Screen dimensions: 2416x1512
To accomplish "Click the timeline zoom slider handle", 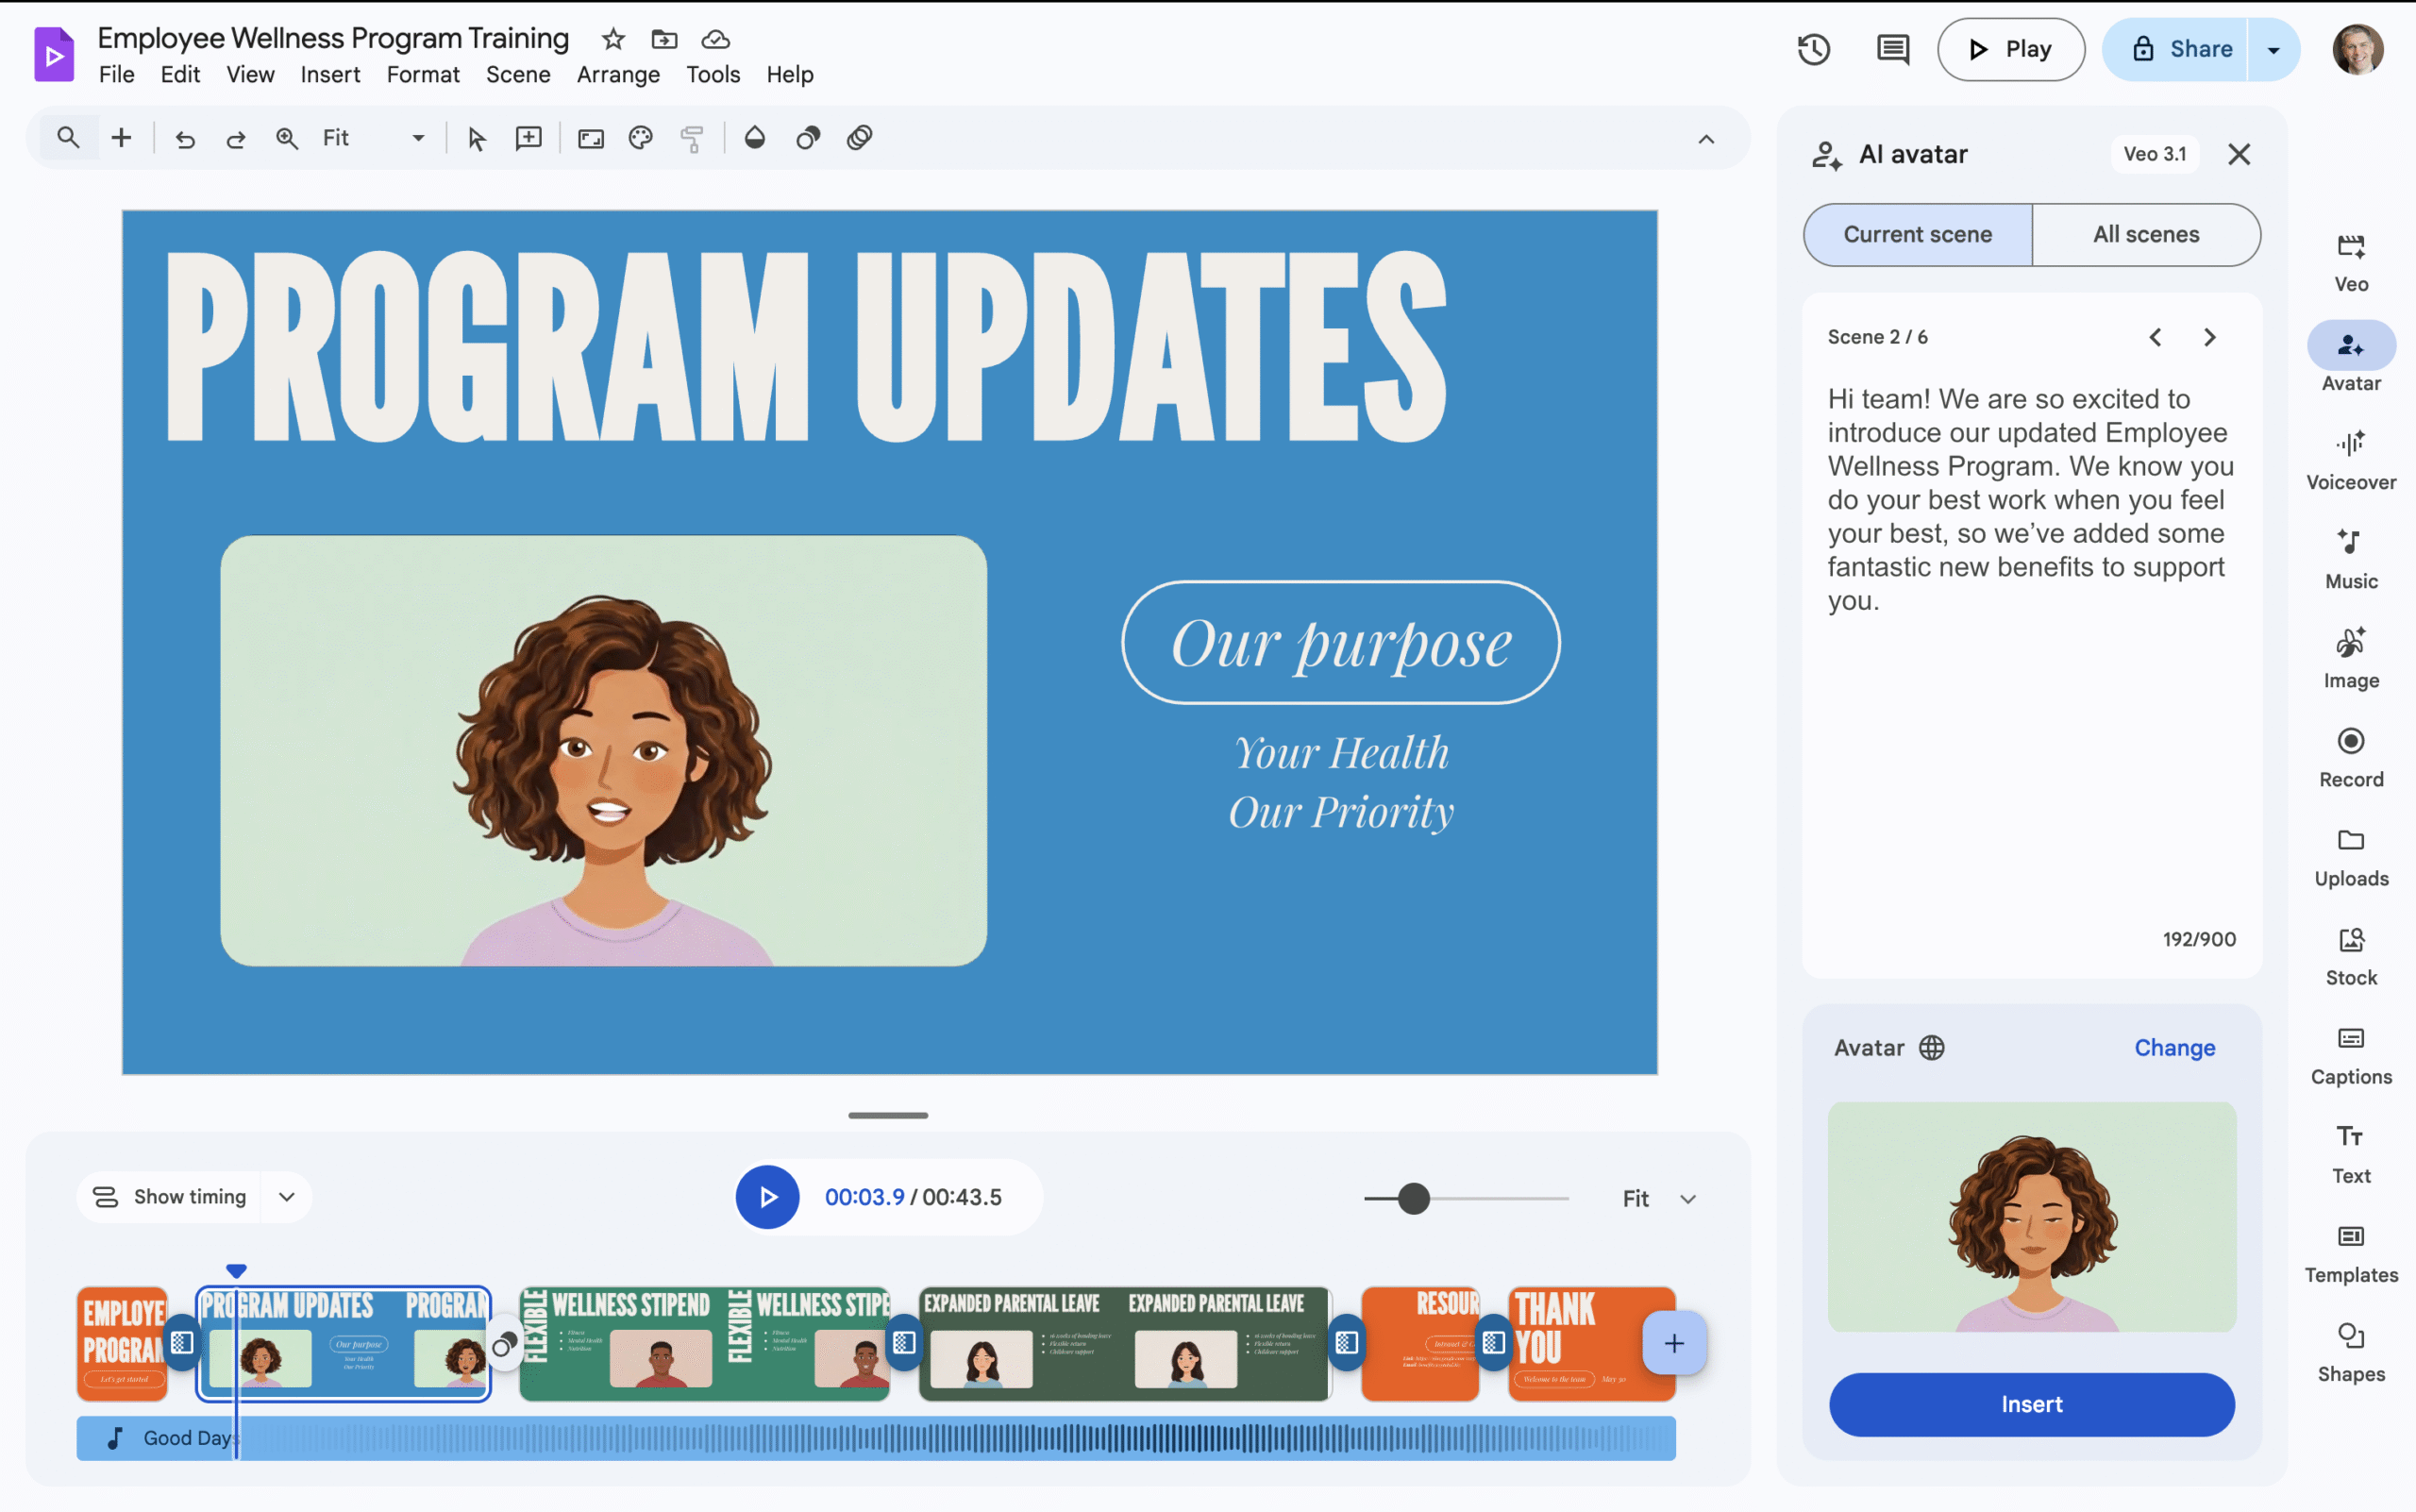I will click(x=1413, y=1198).
